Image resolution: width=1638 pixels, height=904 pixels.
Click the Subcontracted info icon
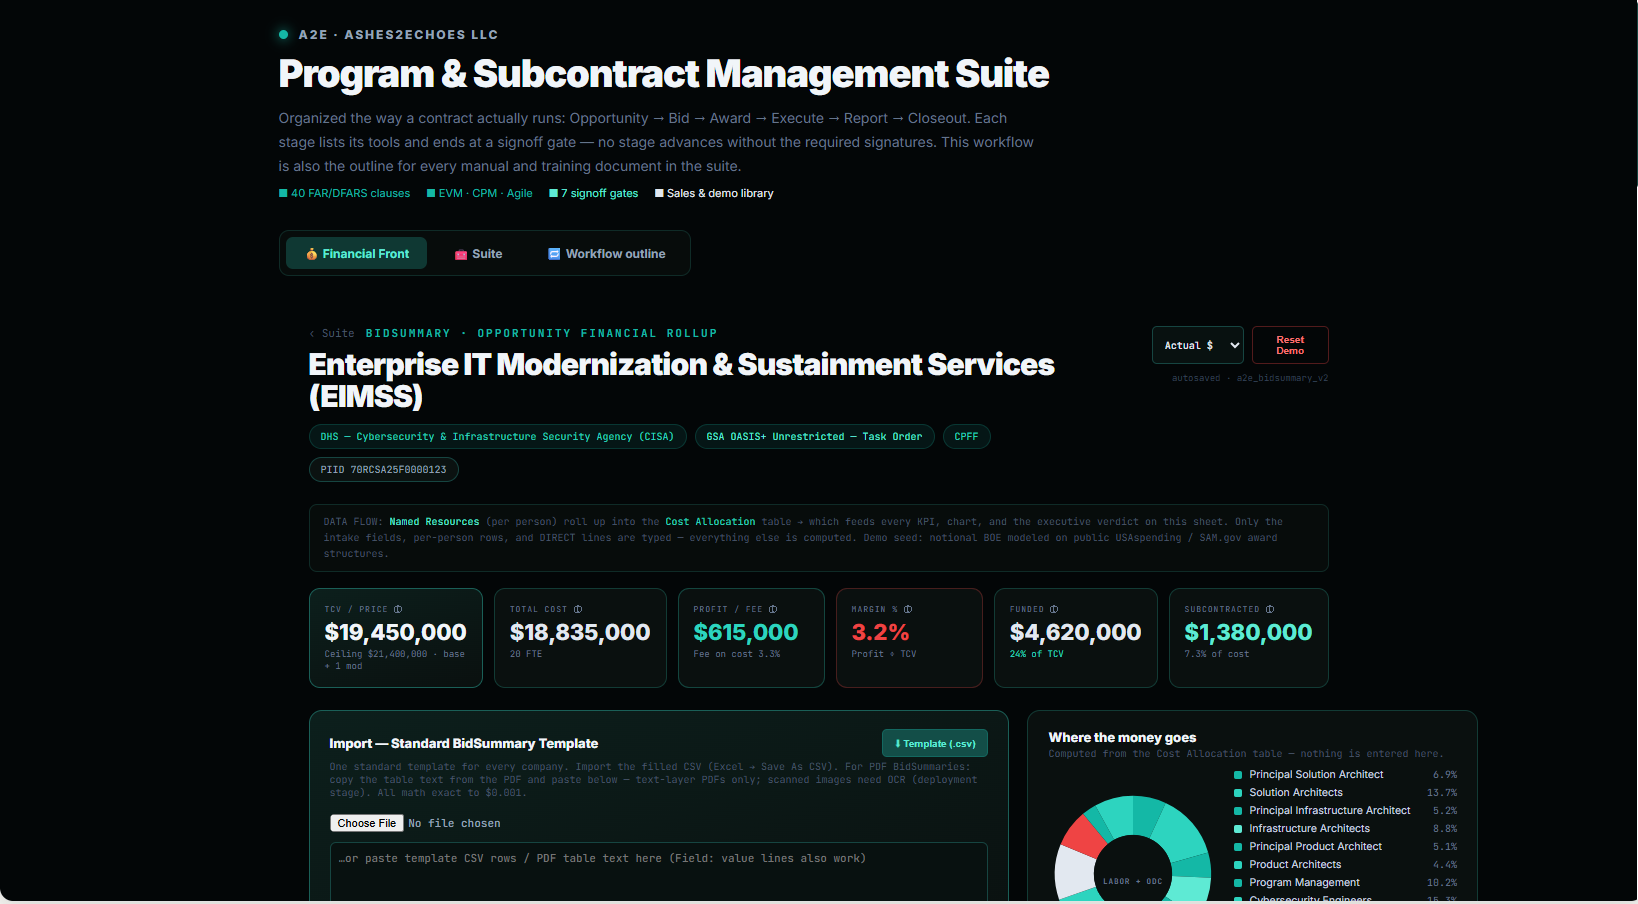click(x=1270, y=609)
